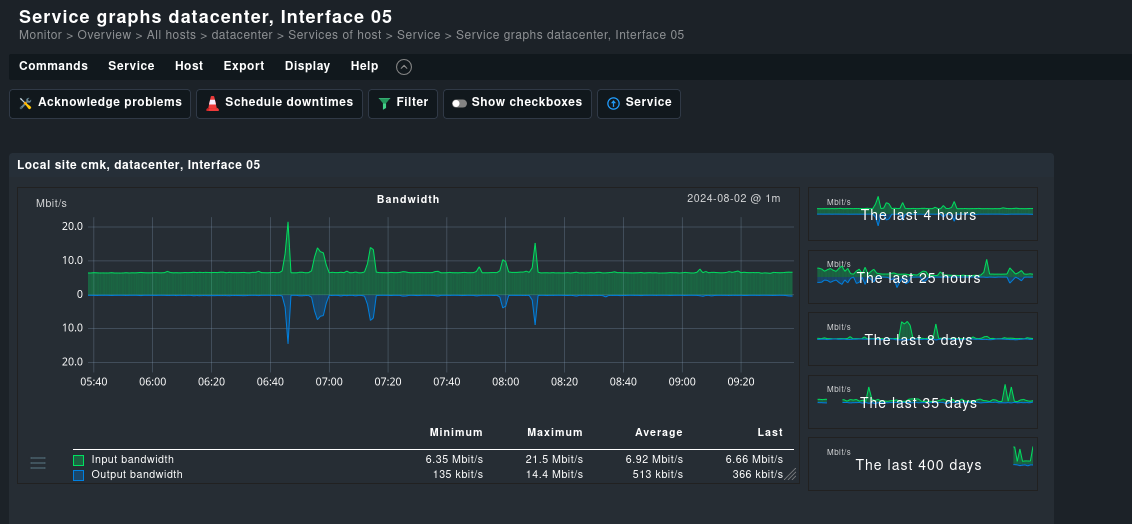Click the Schedule downtimes cone icon

pyautogui.click(x=213, y=103)
